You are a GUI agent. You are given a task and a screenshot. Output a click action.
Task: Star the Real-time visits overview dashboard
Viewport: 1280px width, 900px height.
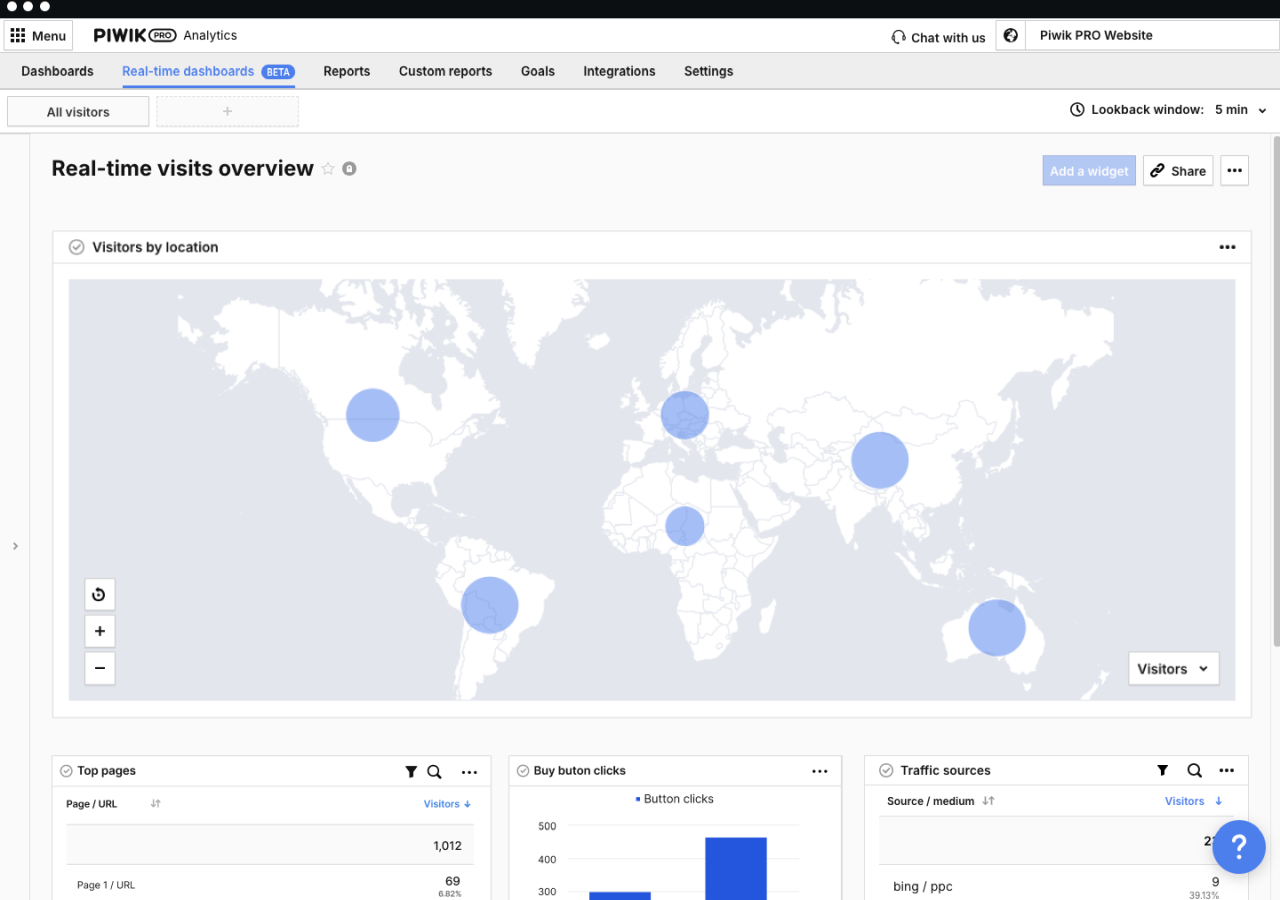(x=328, y=169)
